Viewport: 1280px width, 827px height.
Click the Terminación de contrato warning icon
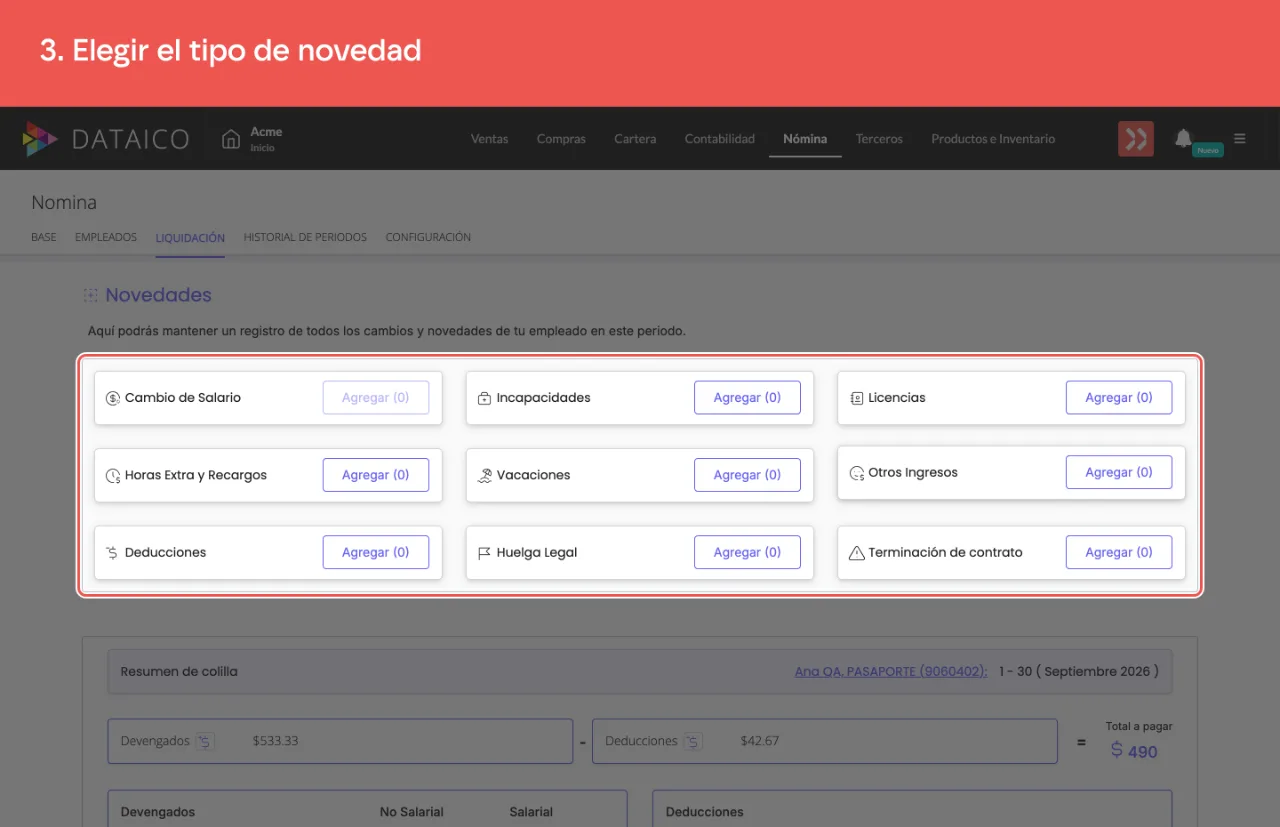coord(857,553)
